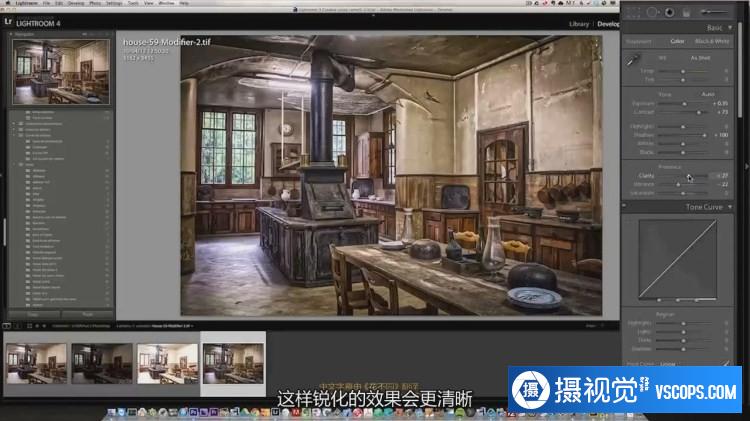Select the bright third filmstrip thumbnail
The width and height of the screenshot is (750, 421).
pos(167,364)
